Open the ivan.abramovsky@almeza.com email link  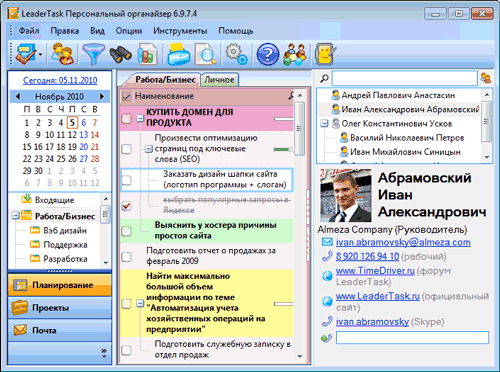[x=403, y=242]
